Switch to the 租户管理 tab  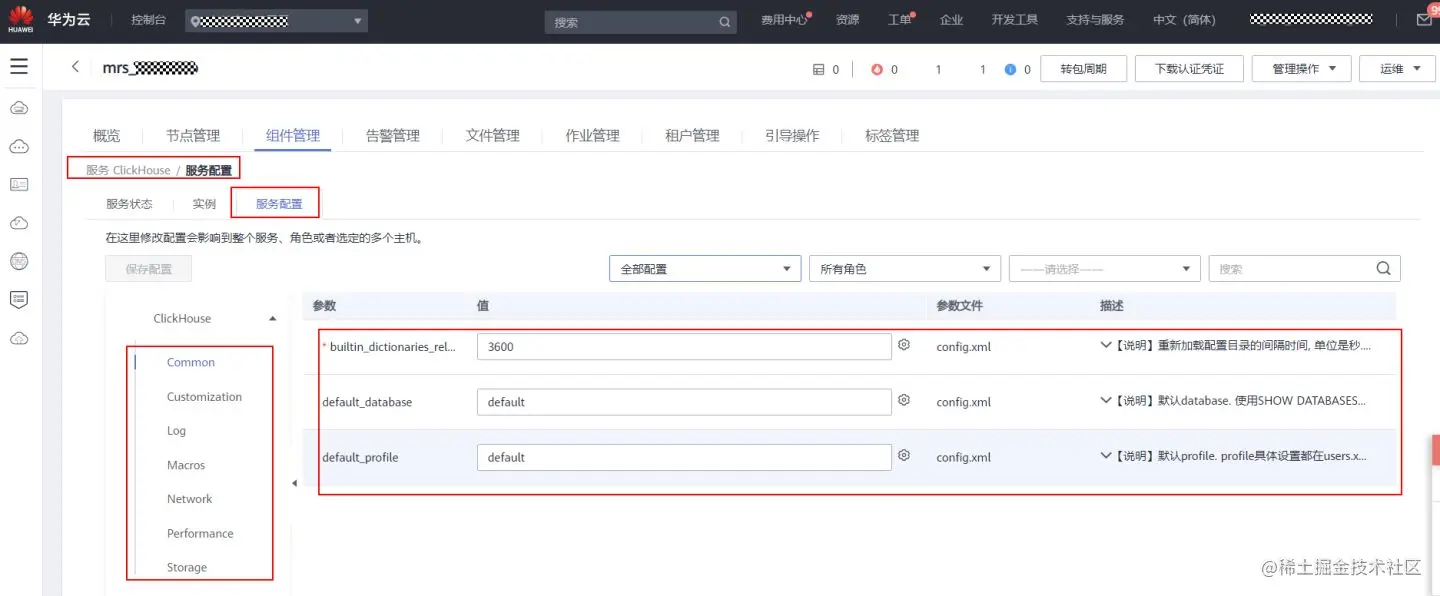click(x=692, y=135)
